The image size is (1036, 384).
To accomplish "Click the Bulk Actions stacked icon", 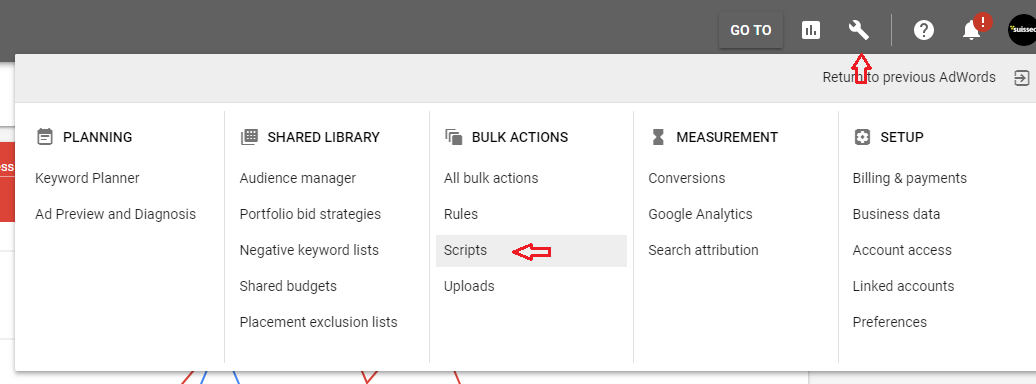I will point(453,137).
